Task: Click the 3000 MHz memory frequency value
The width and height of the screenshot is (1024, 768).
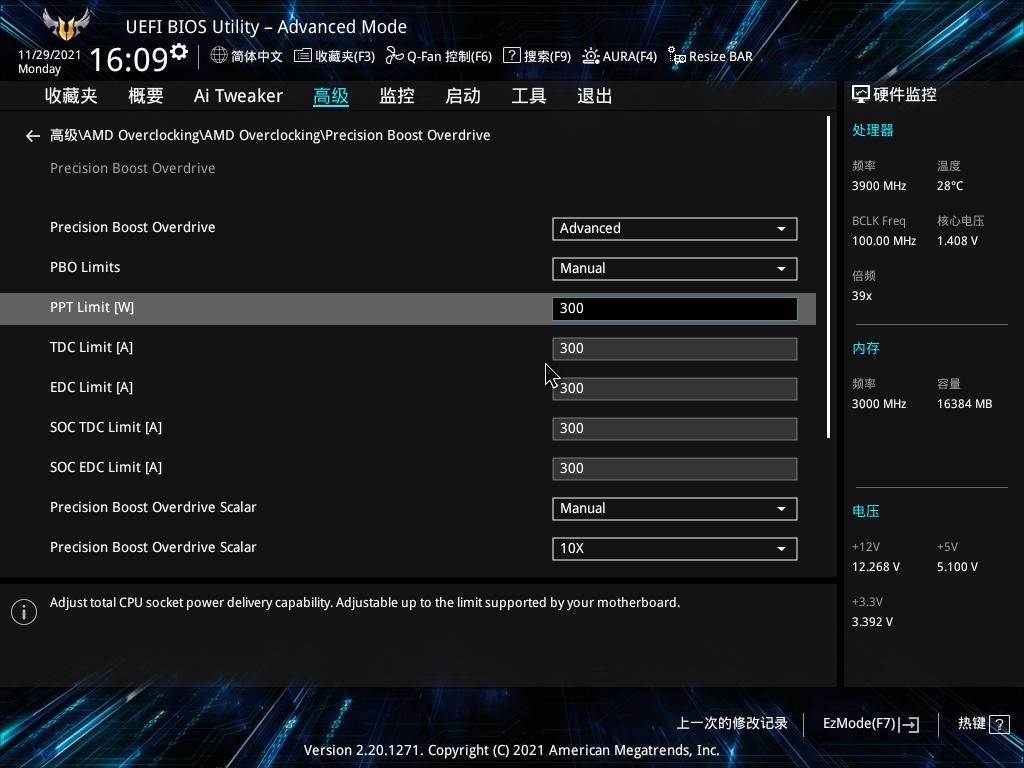Action: 879,404
